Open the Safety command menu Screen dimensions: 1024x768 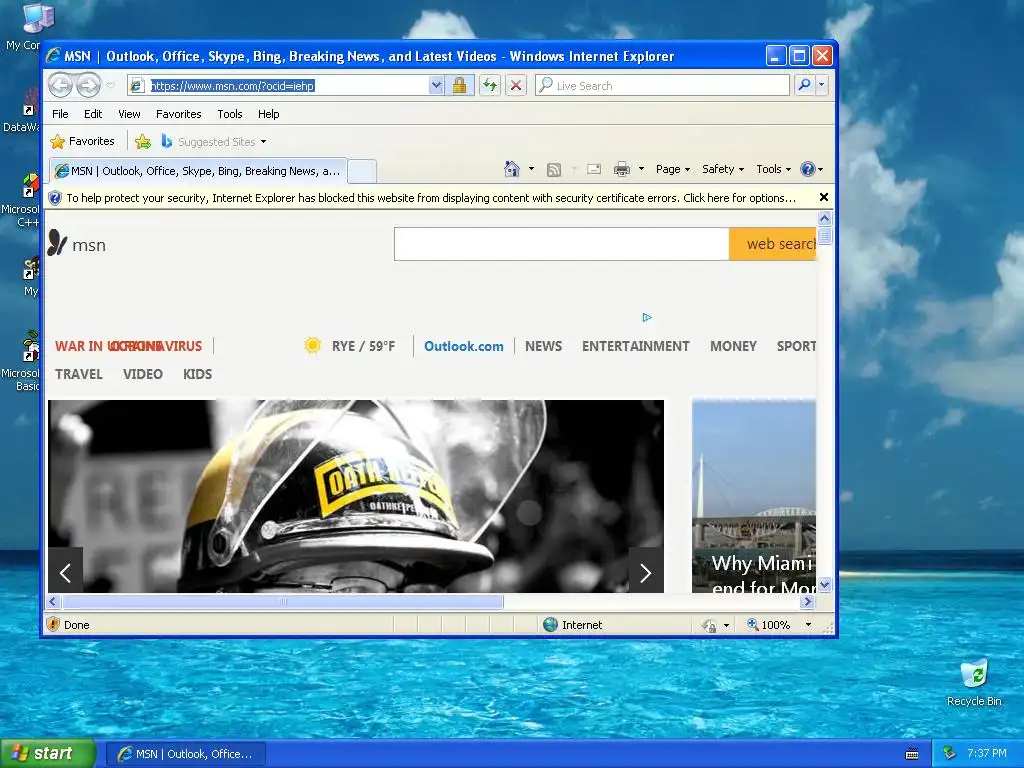[722, 169]
